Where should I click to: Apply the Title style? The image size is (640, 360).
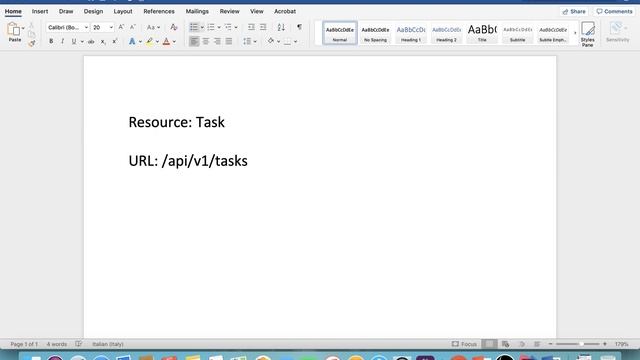point(482,33)
